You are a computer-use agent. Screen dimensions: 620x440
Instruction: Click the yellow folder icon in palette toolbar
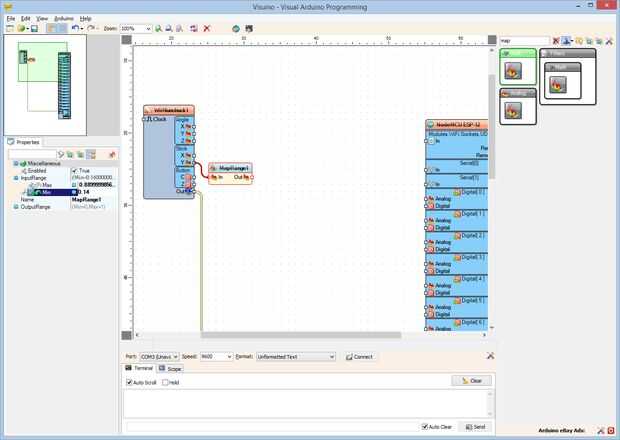[579, 41]
